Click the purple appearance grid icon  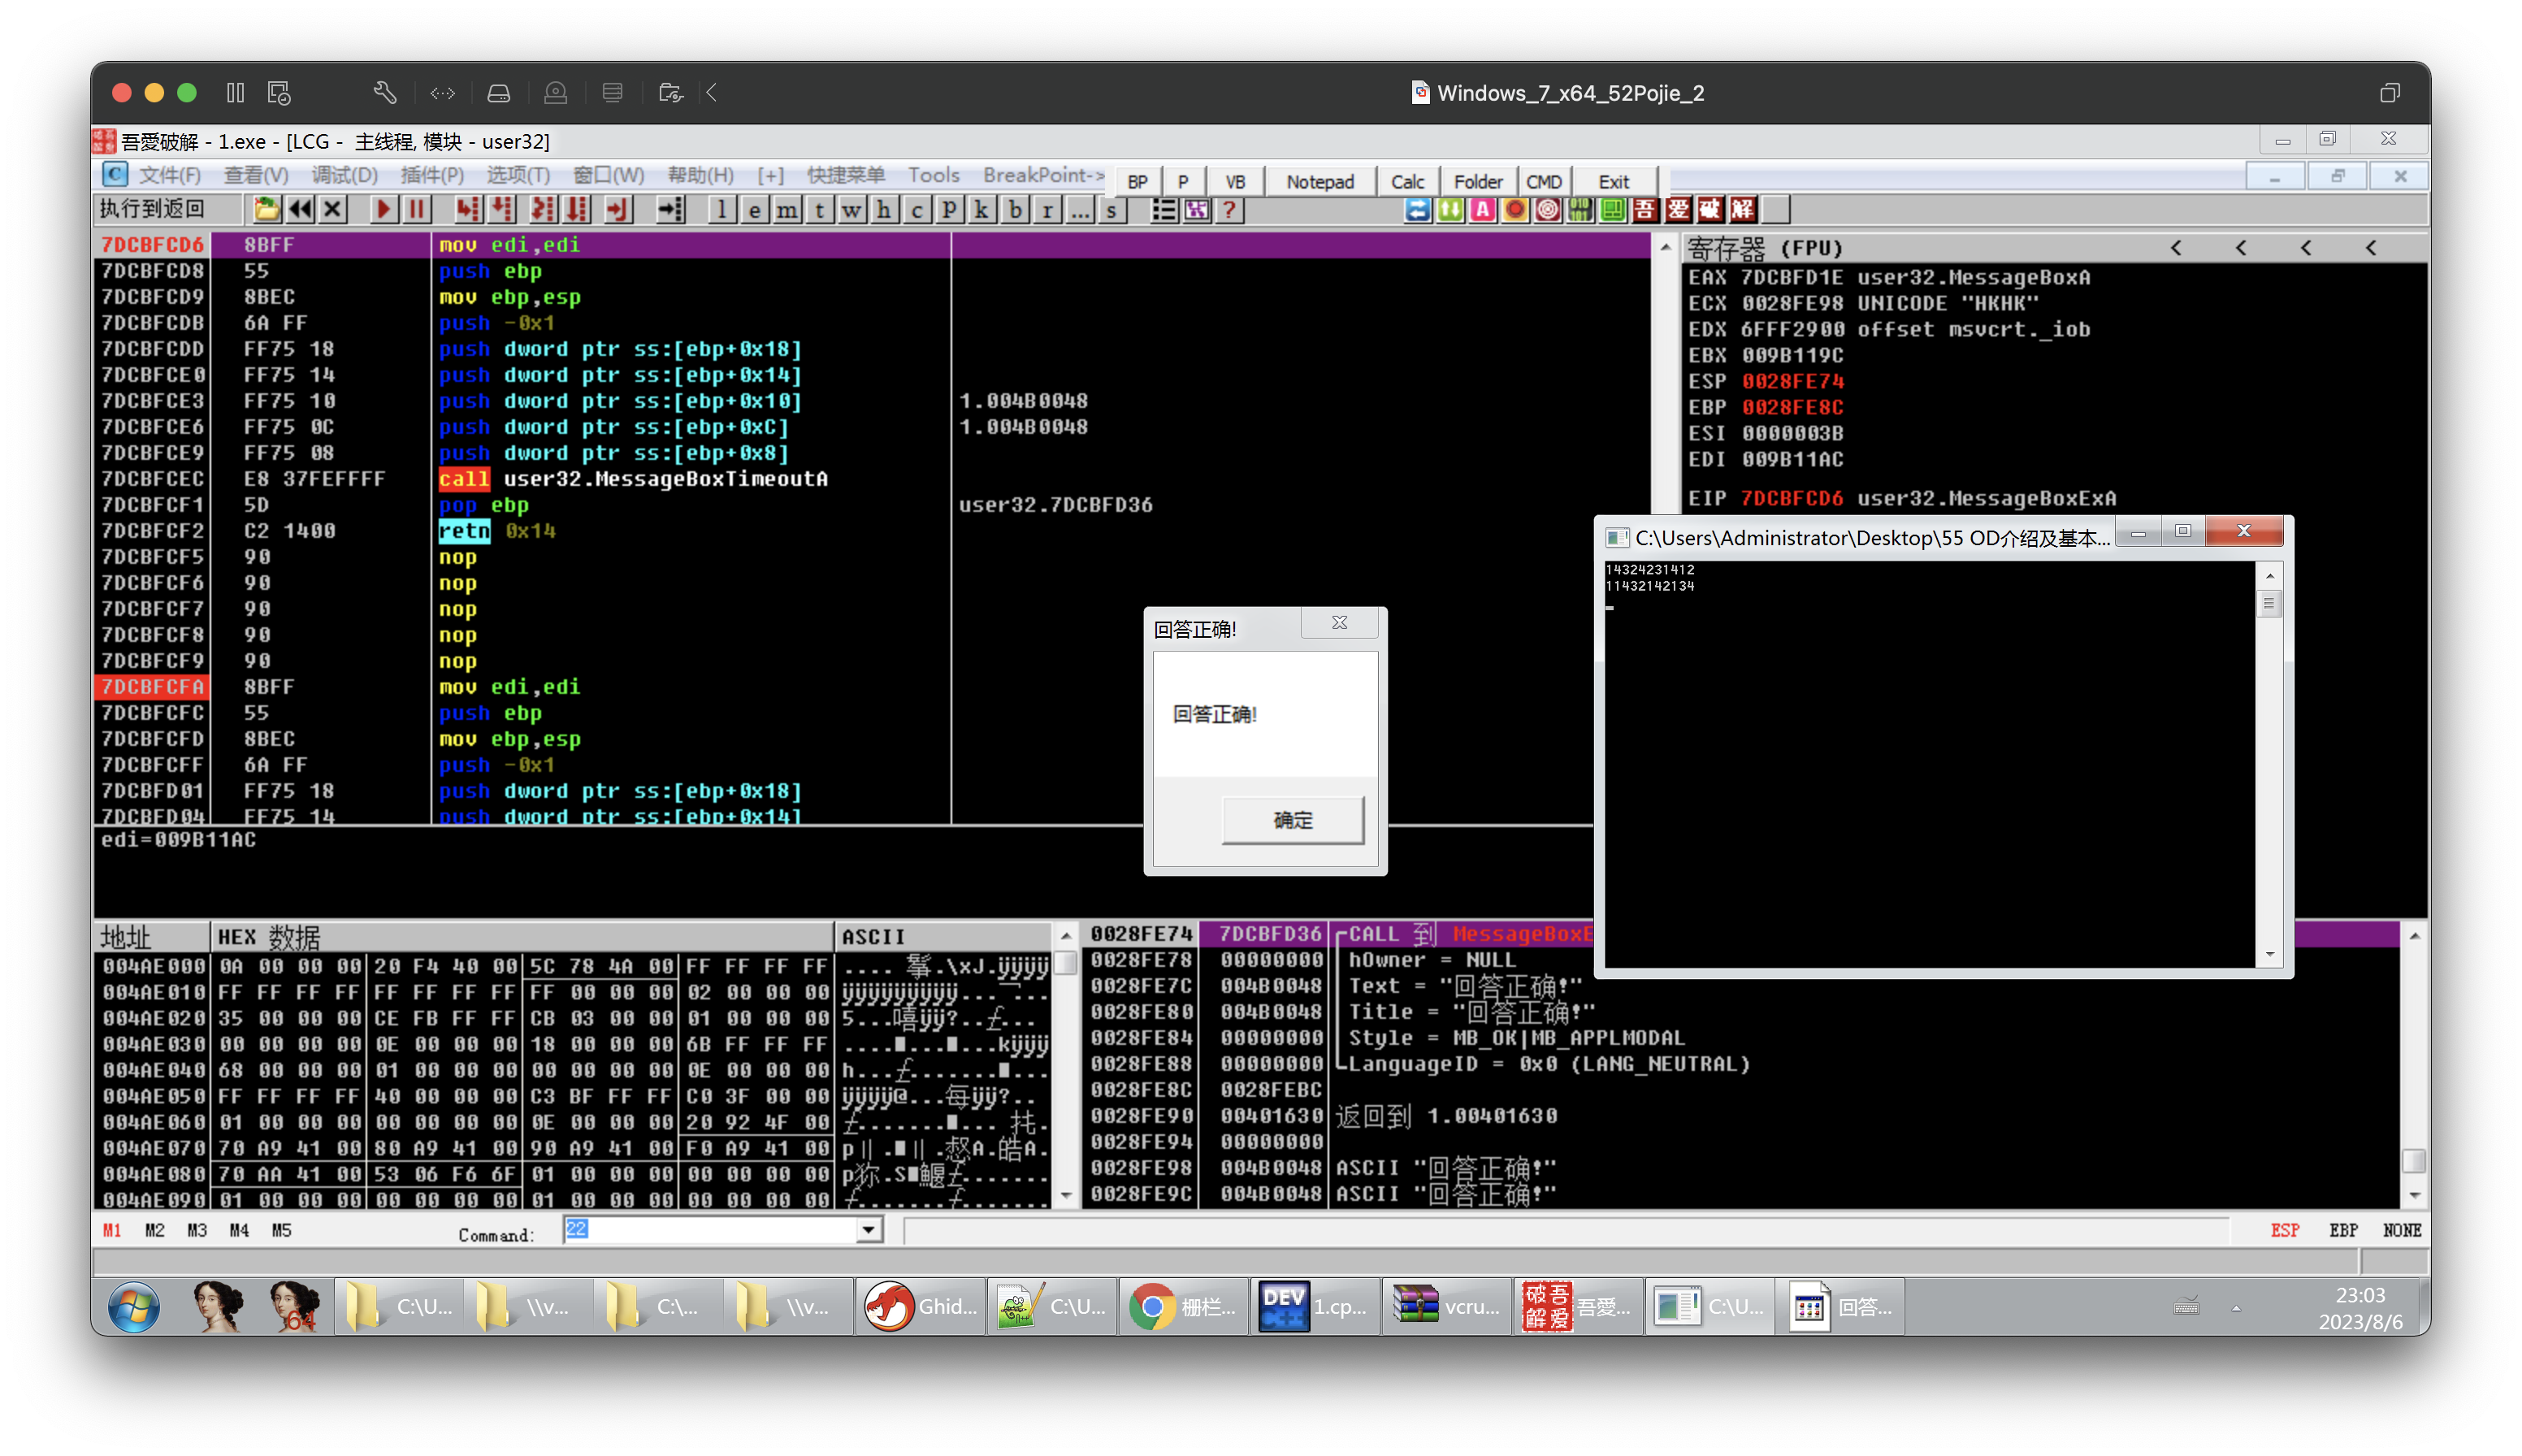(x=1196, y=210)
